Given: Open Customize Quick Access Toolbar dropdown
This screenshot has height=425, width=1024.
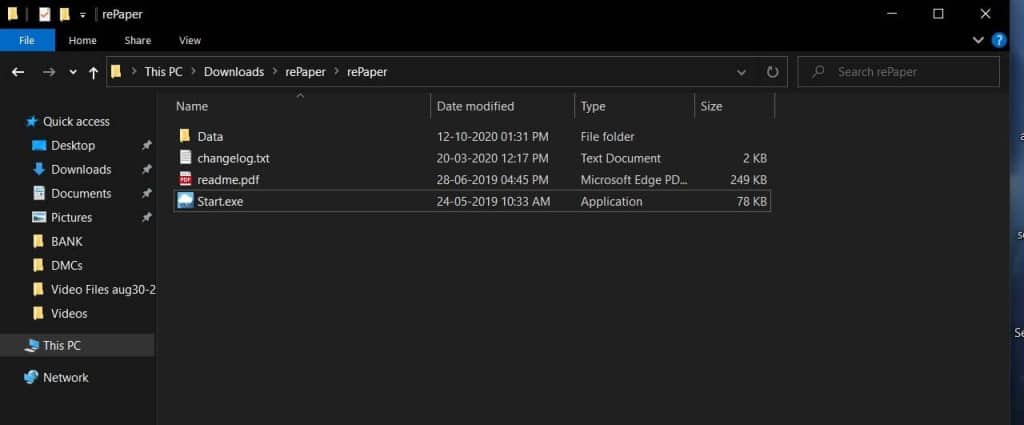Looking at the screenshot, I should click(82, 15).
